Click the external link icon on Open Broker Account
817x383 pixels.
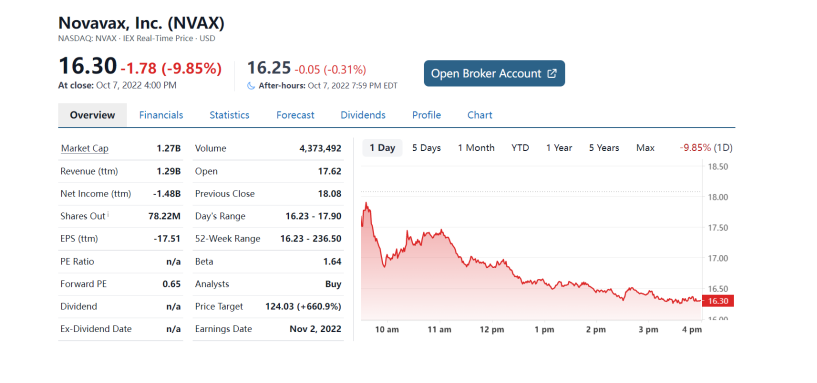tap(552, 73)
